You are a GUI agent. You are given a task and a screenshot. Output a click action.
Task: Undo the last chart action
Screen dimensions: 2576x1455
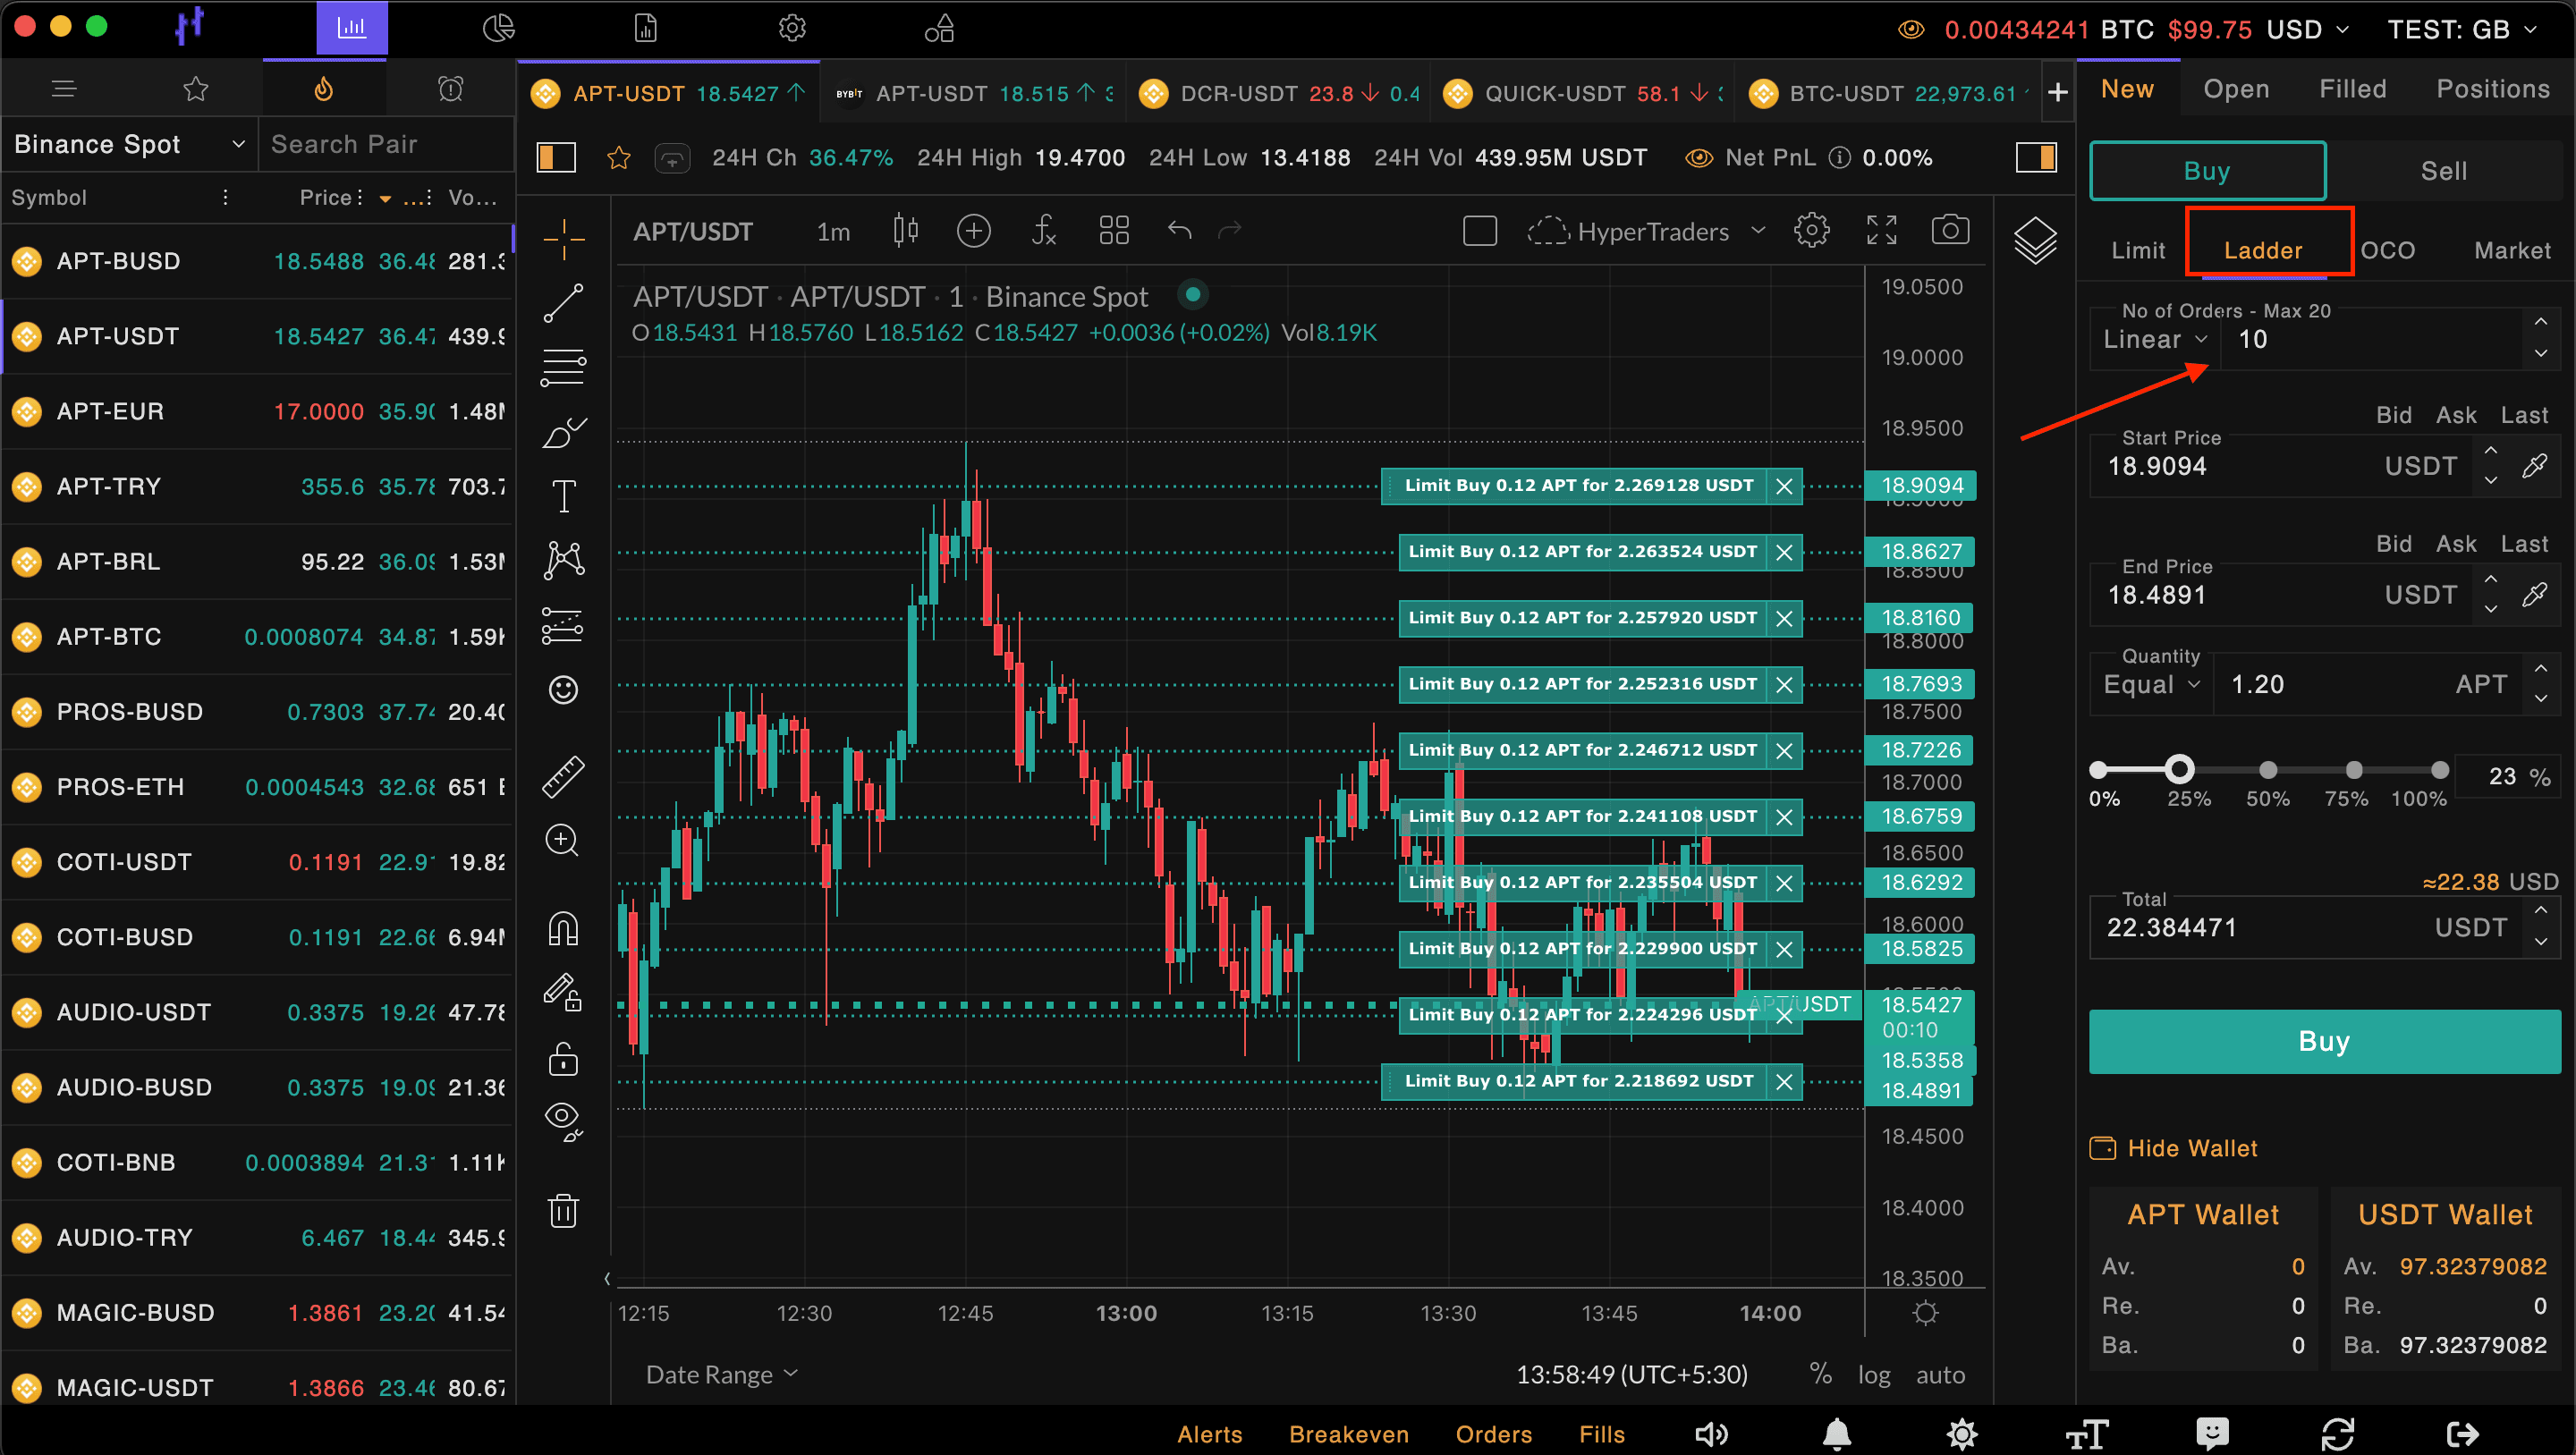1179,231
